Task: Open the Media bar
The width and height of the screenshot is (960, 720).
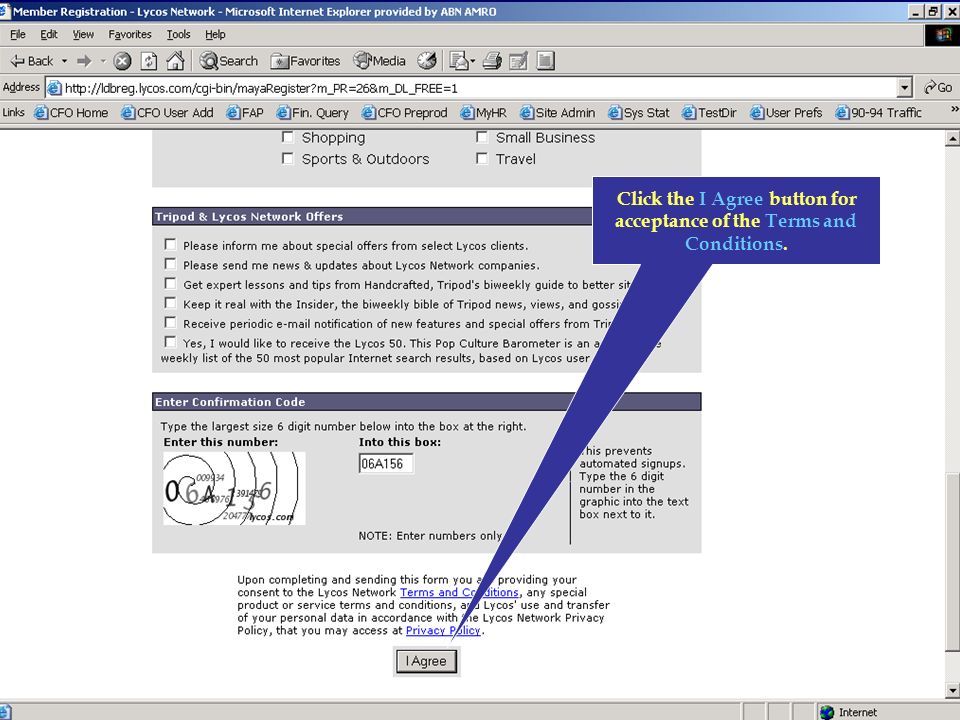Action: (x=380, y=61)
